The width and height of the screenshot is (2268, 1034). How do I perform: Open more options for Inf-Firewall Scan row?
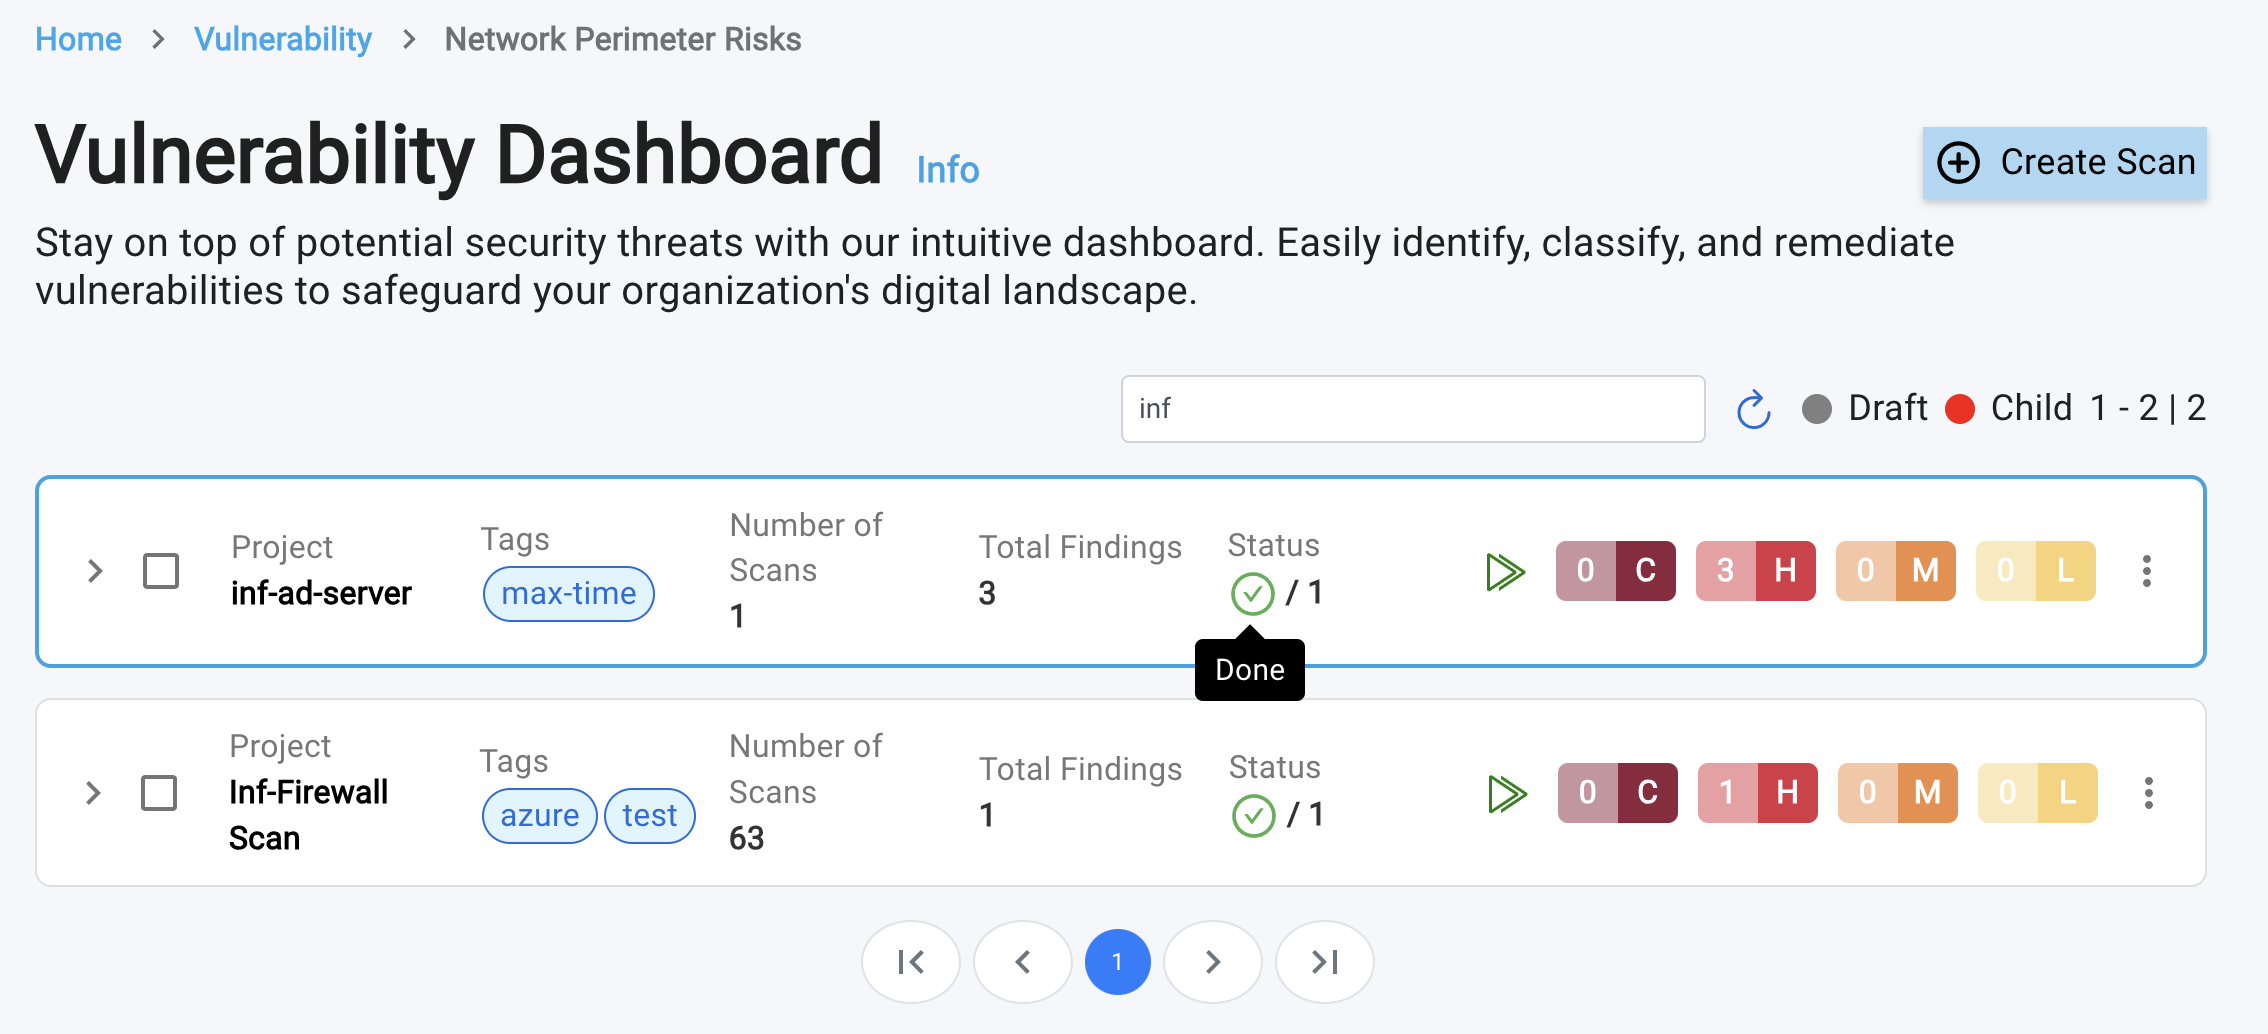(2148, 793)
